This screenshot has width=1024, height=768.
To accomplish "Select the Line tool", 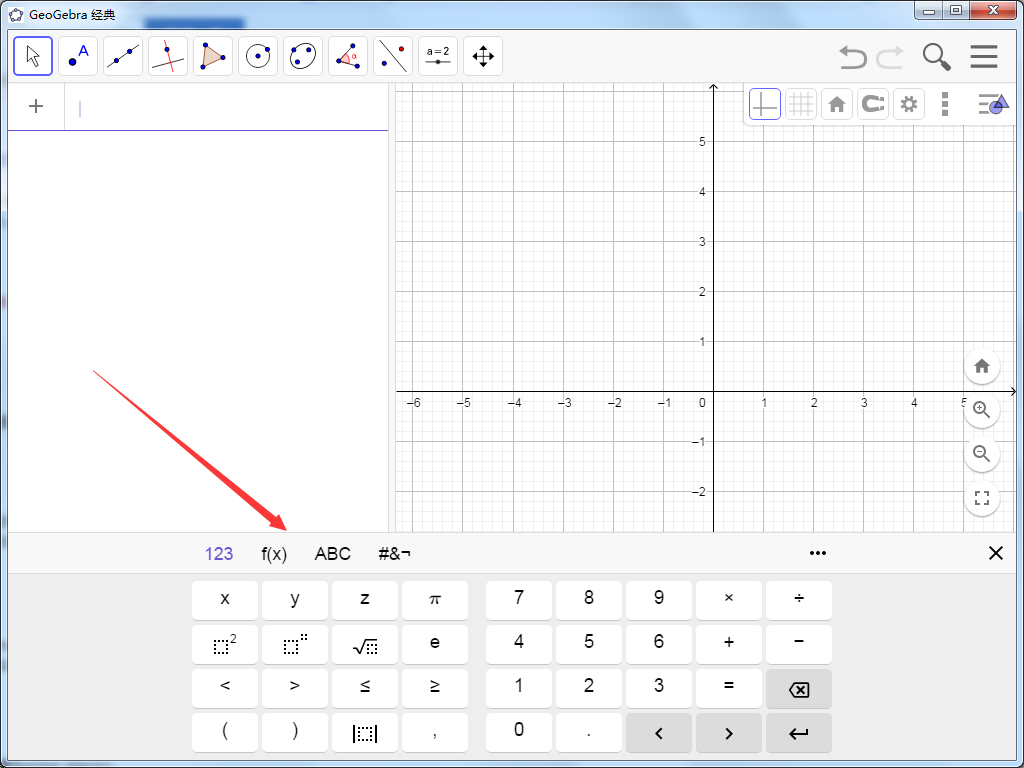I will 122,56.
